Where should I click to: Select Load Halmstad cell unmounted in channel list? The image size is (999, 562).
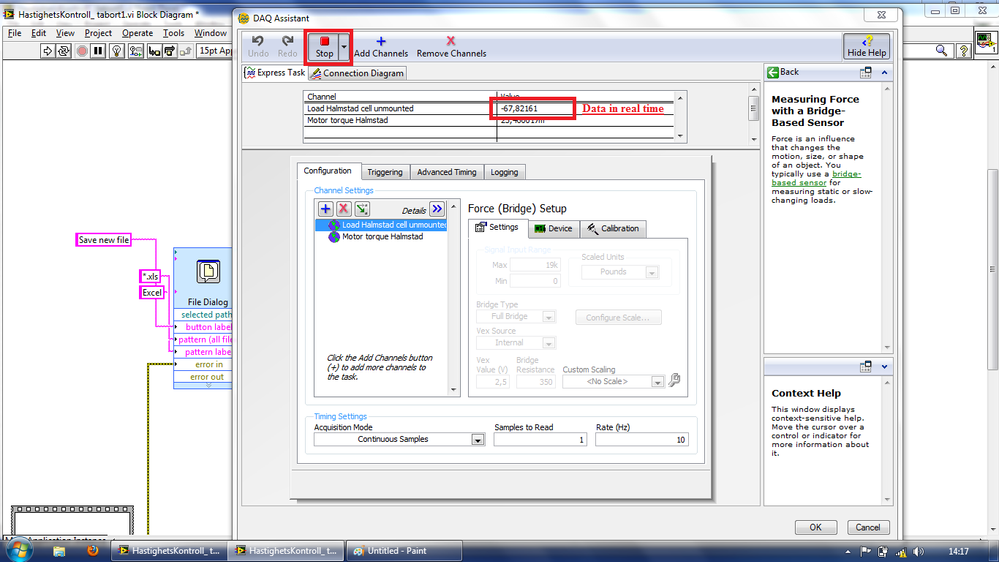tap(381, 225)
